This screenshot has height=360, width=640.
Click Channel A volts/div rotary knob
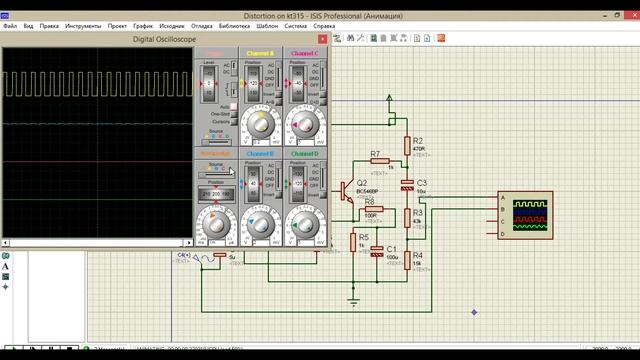tap(261, 124)
